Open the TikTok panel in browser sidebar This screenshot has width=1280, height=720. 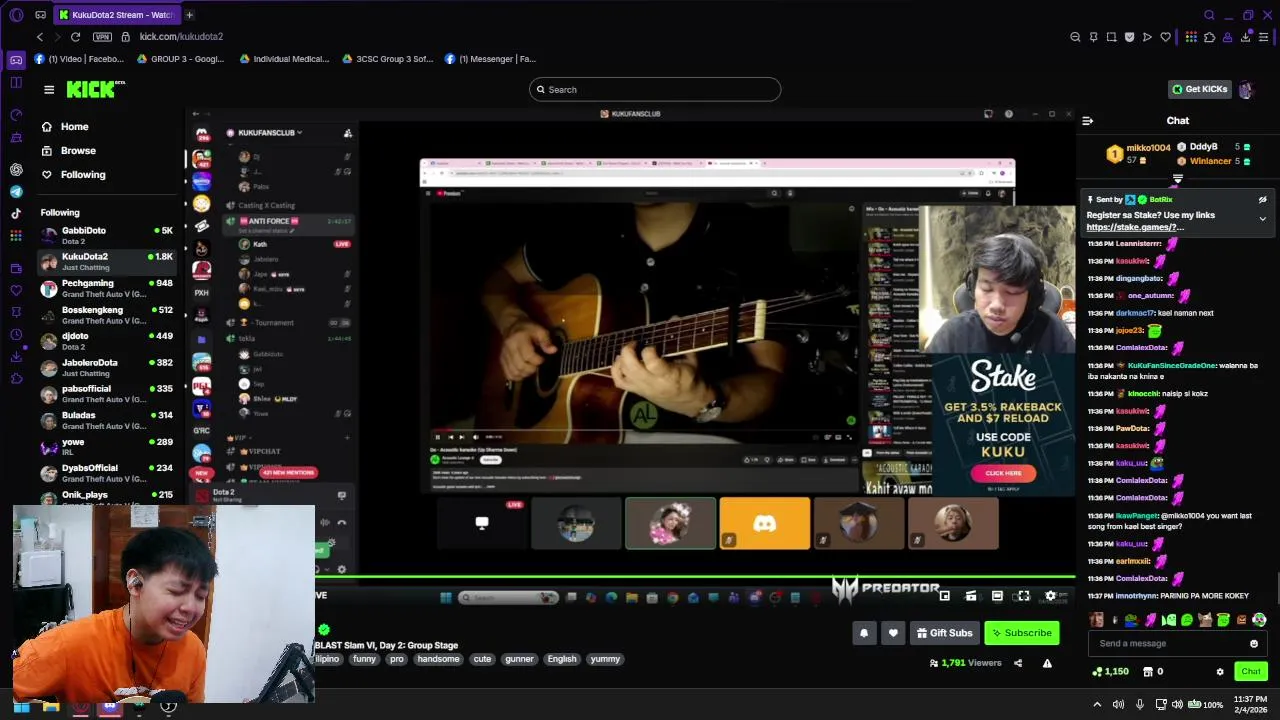click(16, 213)
